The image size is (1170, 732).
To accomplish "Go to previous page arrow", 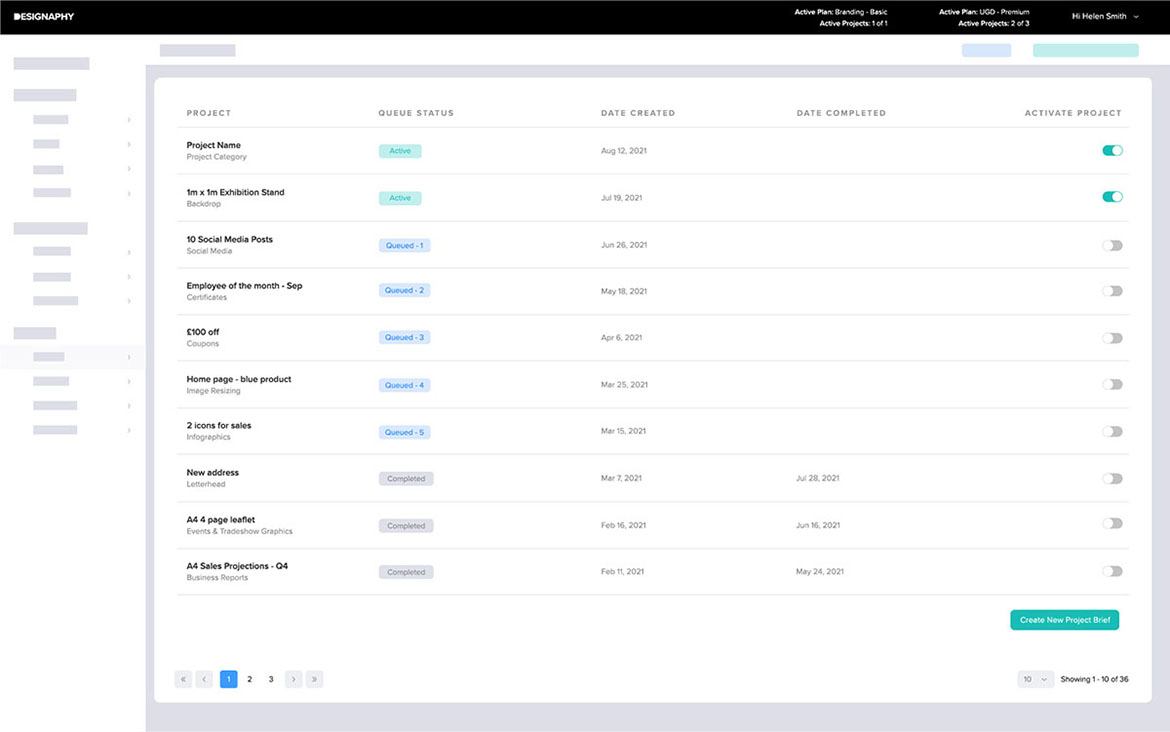I will [x=204, y=679].
